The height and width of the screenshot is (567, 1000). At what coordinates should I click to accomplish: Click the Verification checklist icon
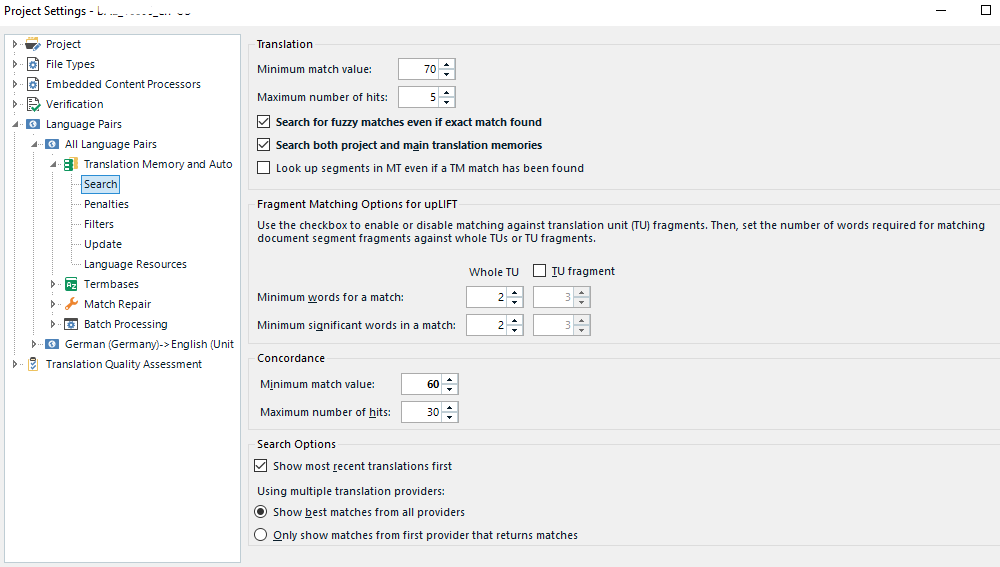click(33, 104)
